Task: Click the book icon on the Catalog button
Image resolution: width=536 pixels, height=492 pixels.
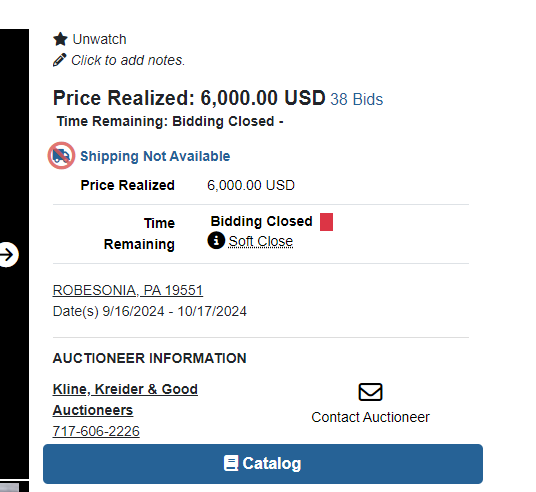Action: 231,463
